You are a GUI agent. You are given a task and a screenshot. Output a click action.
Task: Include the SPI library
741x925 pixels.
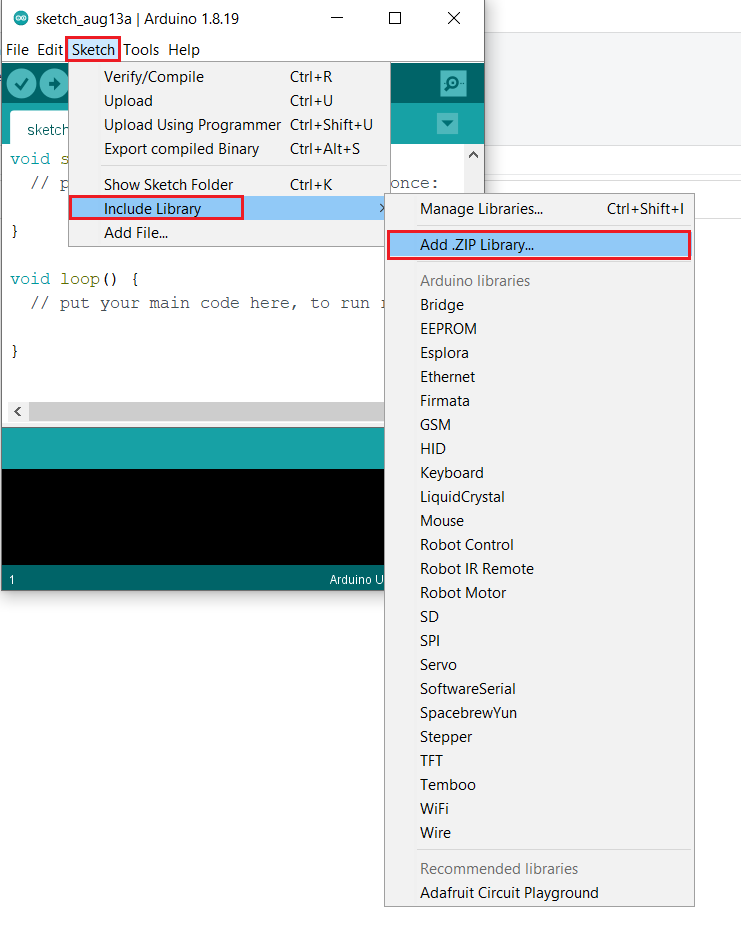point(539,641)
